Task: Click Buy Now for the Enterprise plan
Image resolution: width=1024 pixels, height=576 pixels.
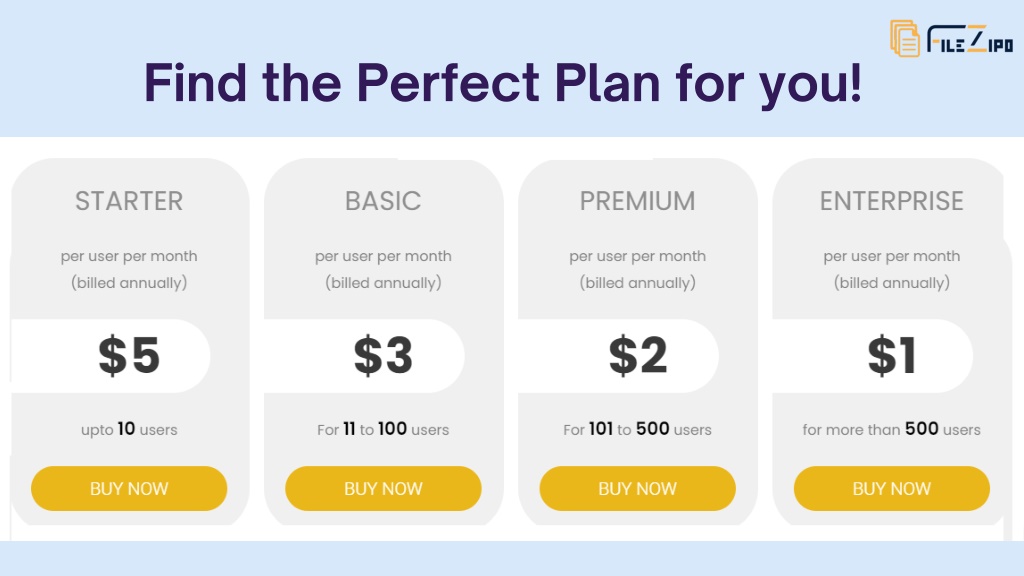Action: (891, 488)
